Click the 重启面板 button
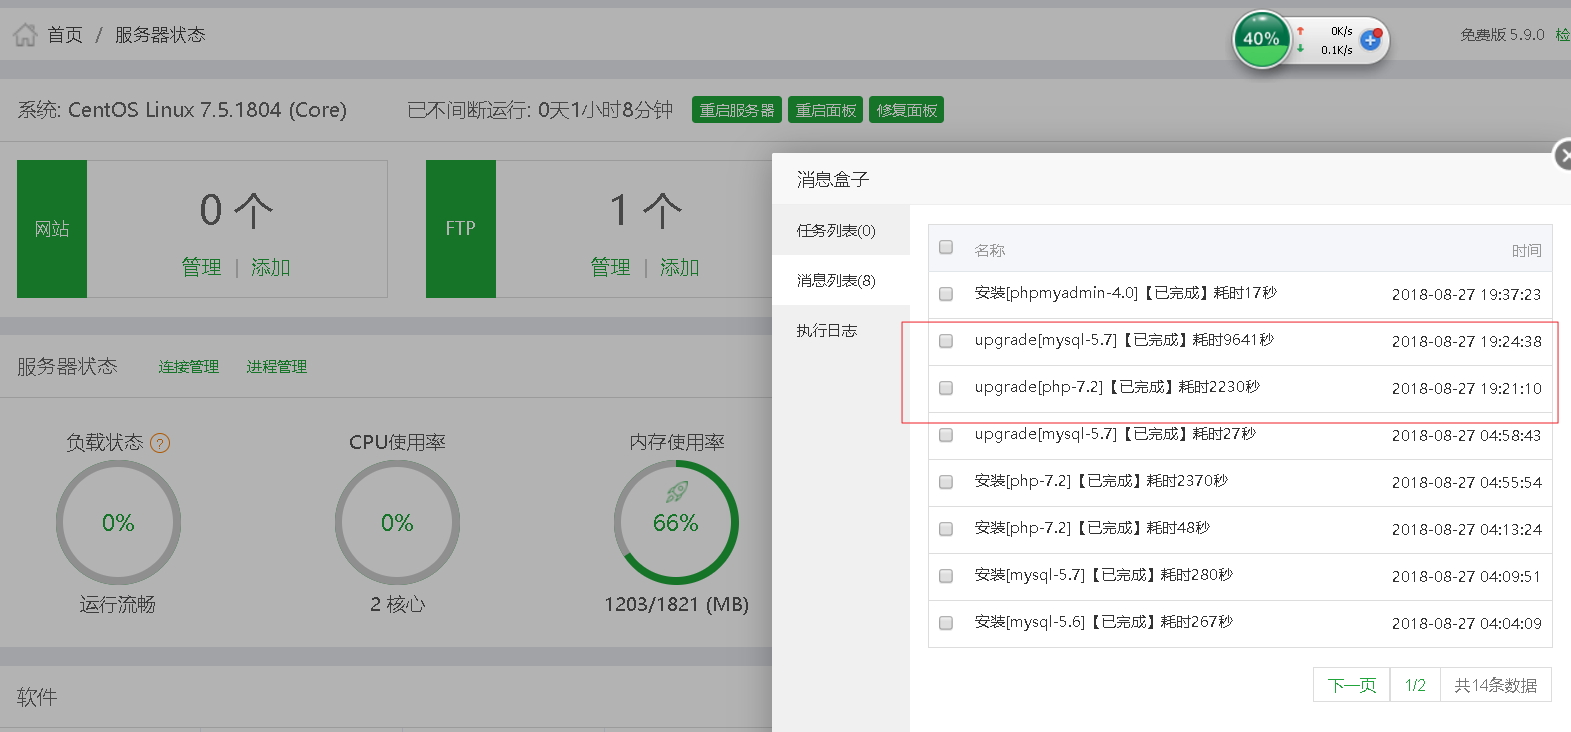Screen dimensions: 1571x732 coord(826,110)
